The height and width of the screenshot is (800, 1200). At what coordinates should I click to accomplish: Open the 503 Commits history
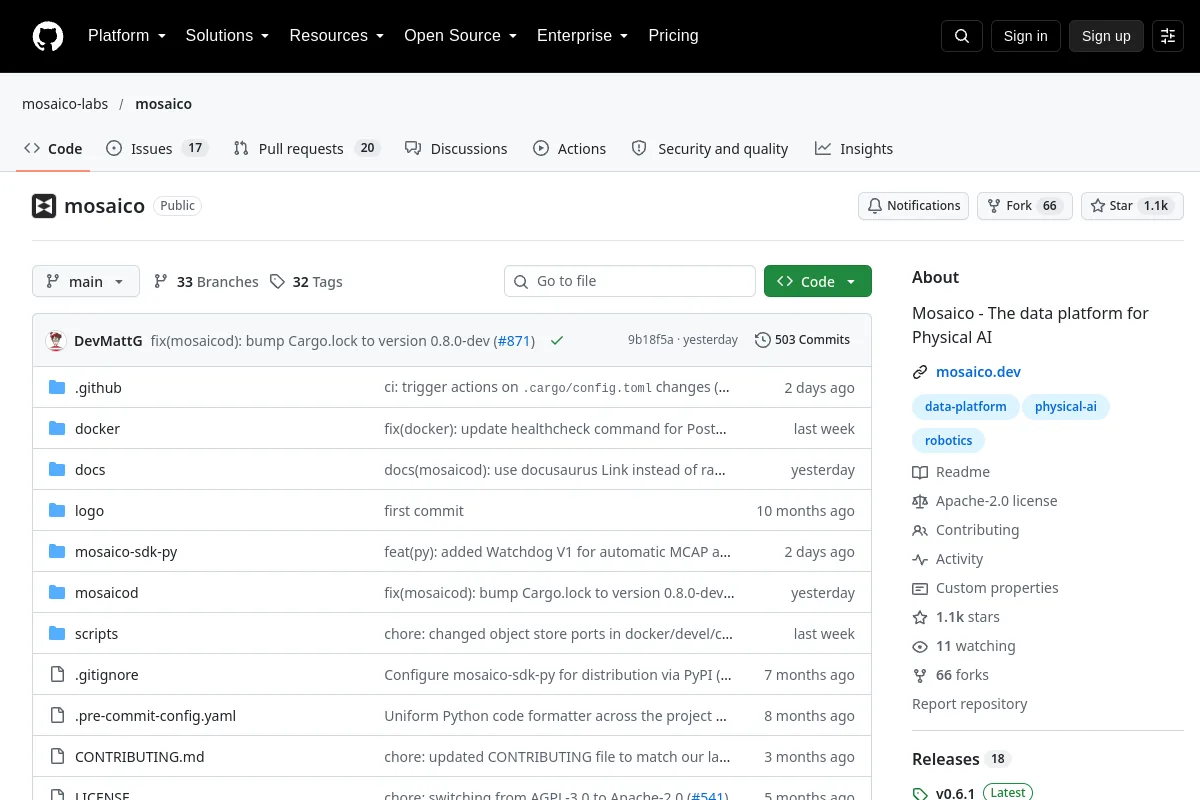pos(802,340)
